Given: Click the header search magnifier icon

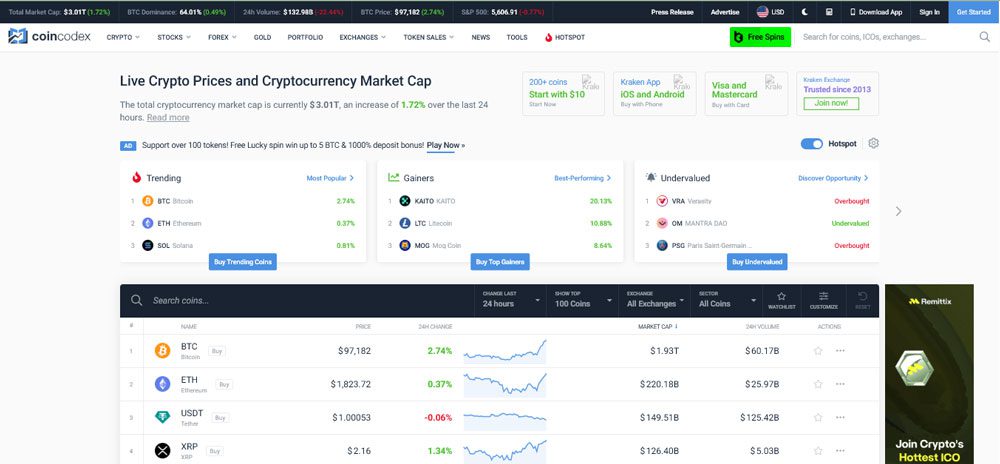Looking at the screenshot, I should pyautogui.click(x=985, y=37).
